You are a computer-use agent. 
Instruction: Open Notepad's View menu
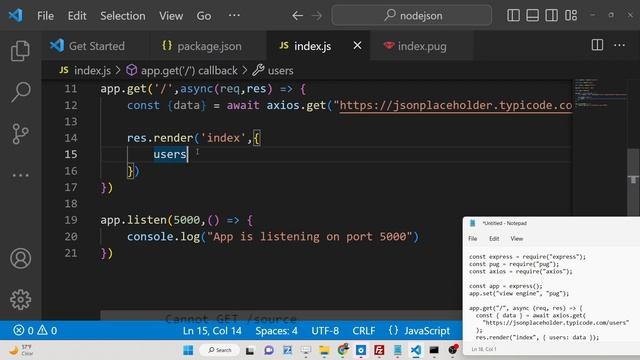(x=516, y=239)
